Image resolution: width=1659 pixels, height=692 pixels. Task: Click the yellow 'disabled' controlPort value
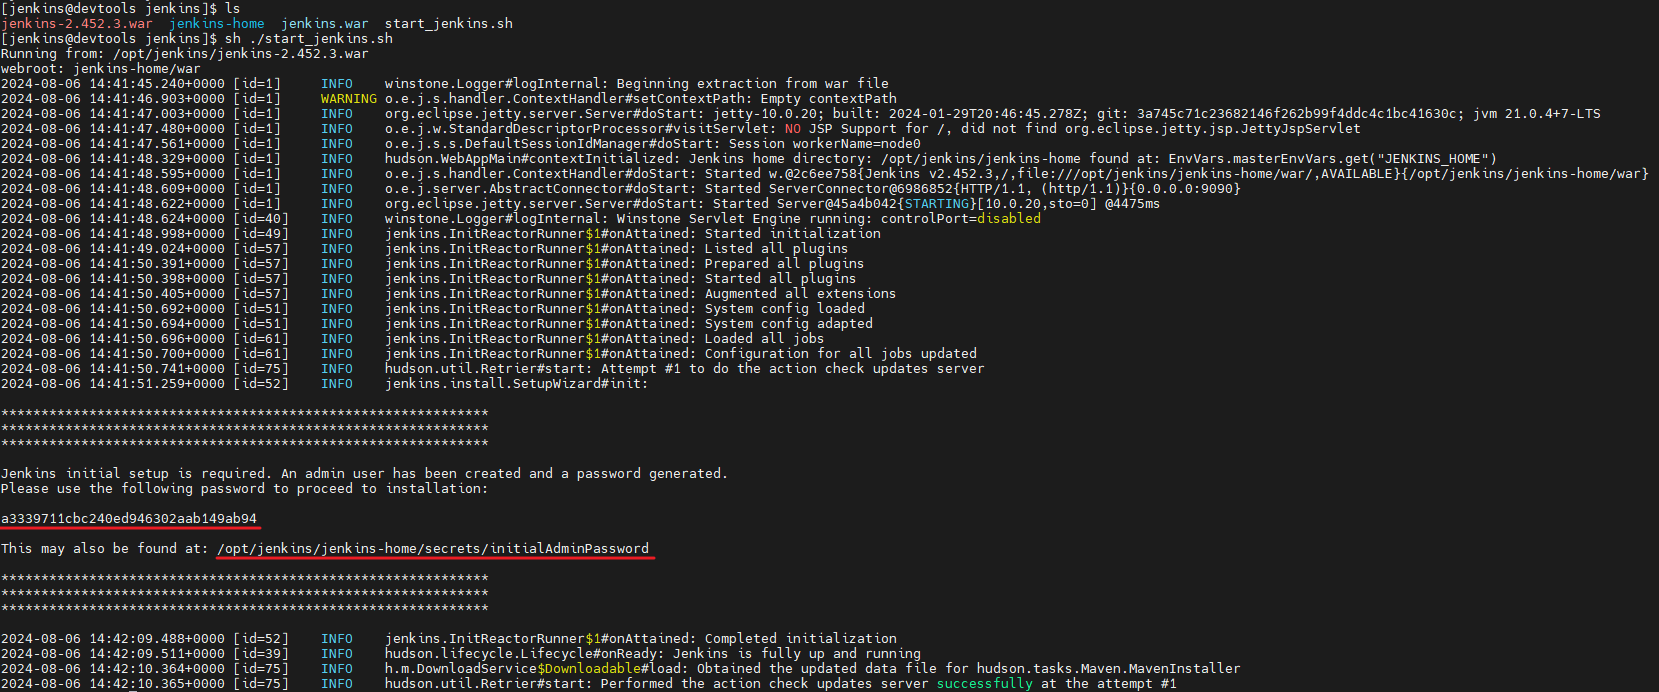tap(1009, 218)
